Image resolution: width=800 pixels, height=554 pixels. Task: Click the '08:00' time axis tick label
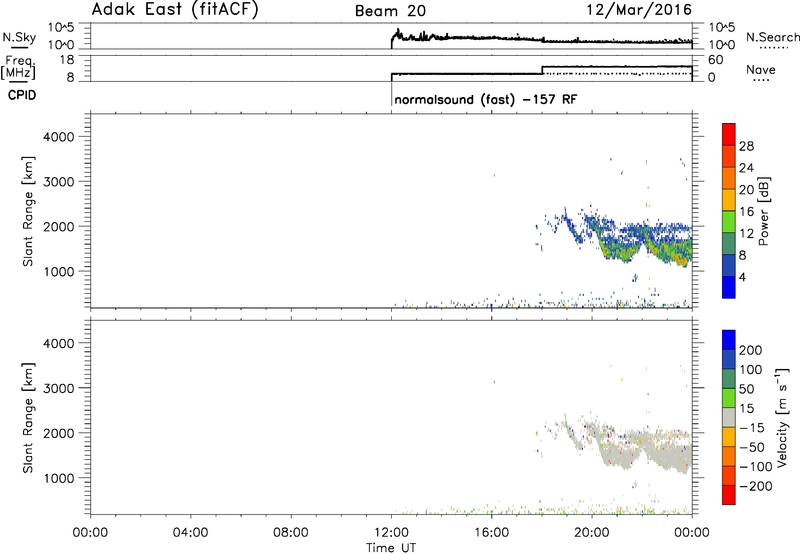(x=290, y=533)
